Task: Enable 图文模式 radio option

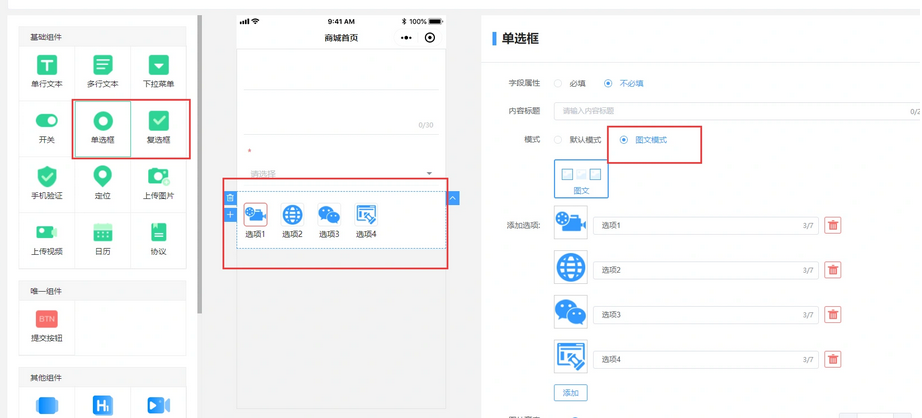Action: click(624, 140)
